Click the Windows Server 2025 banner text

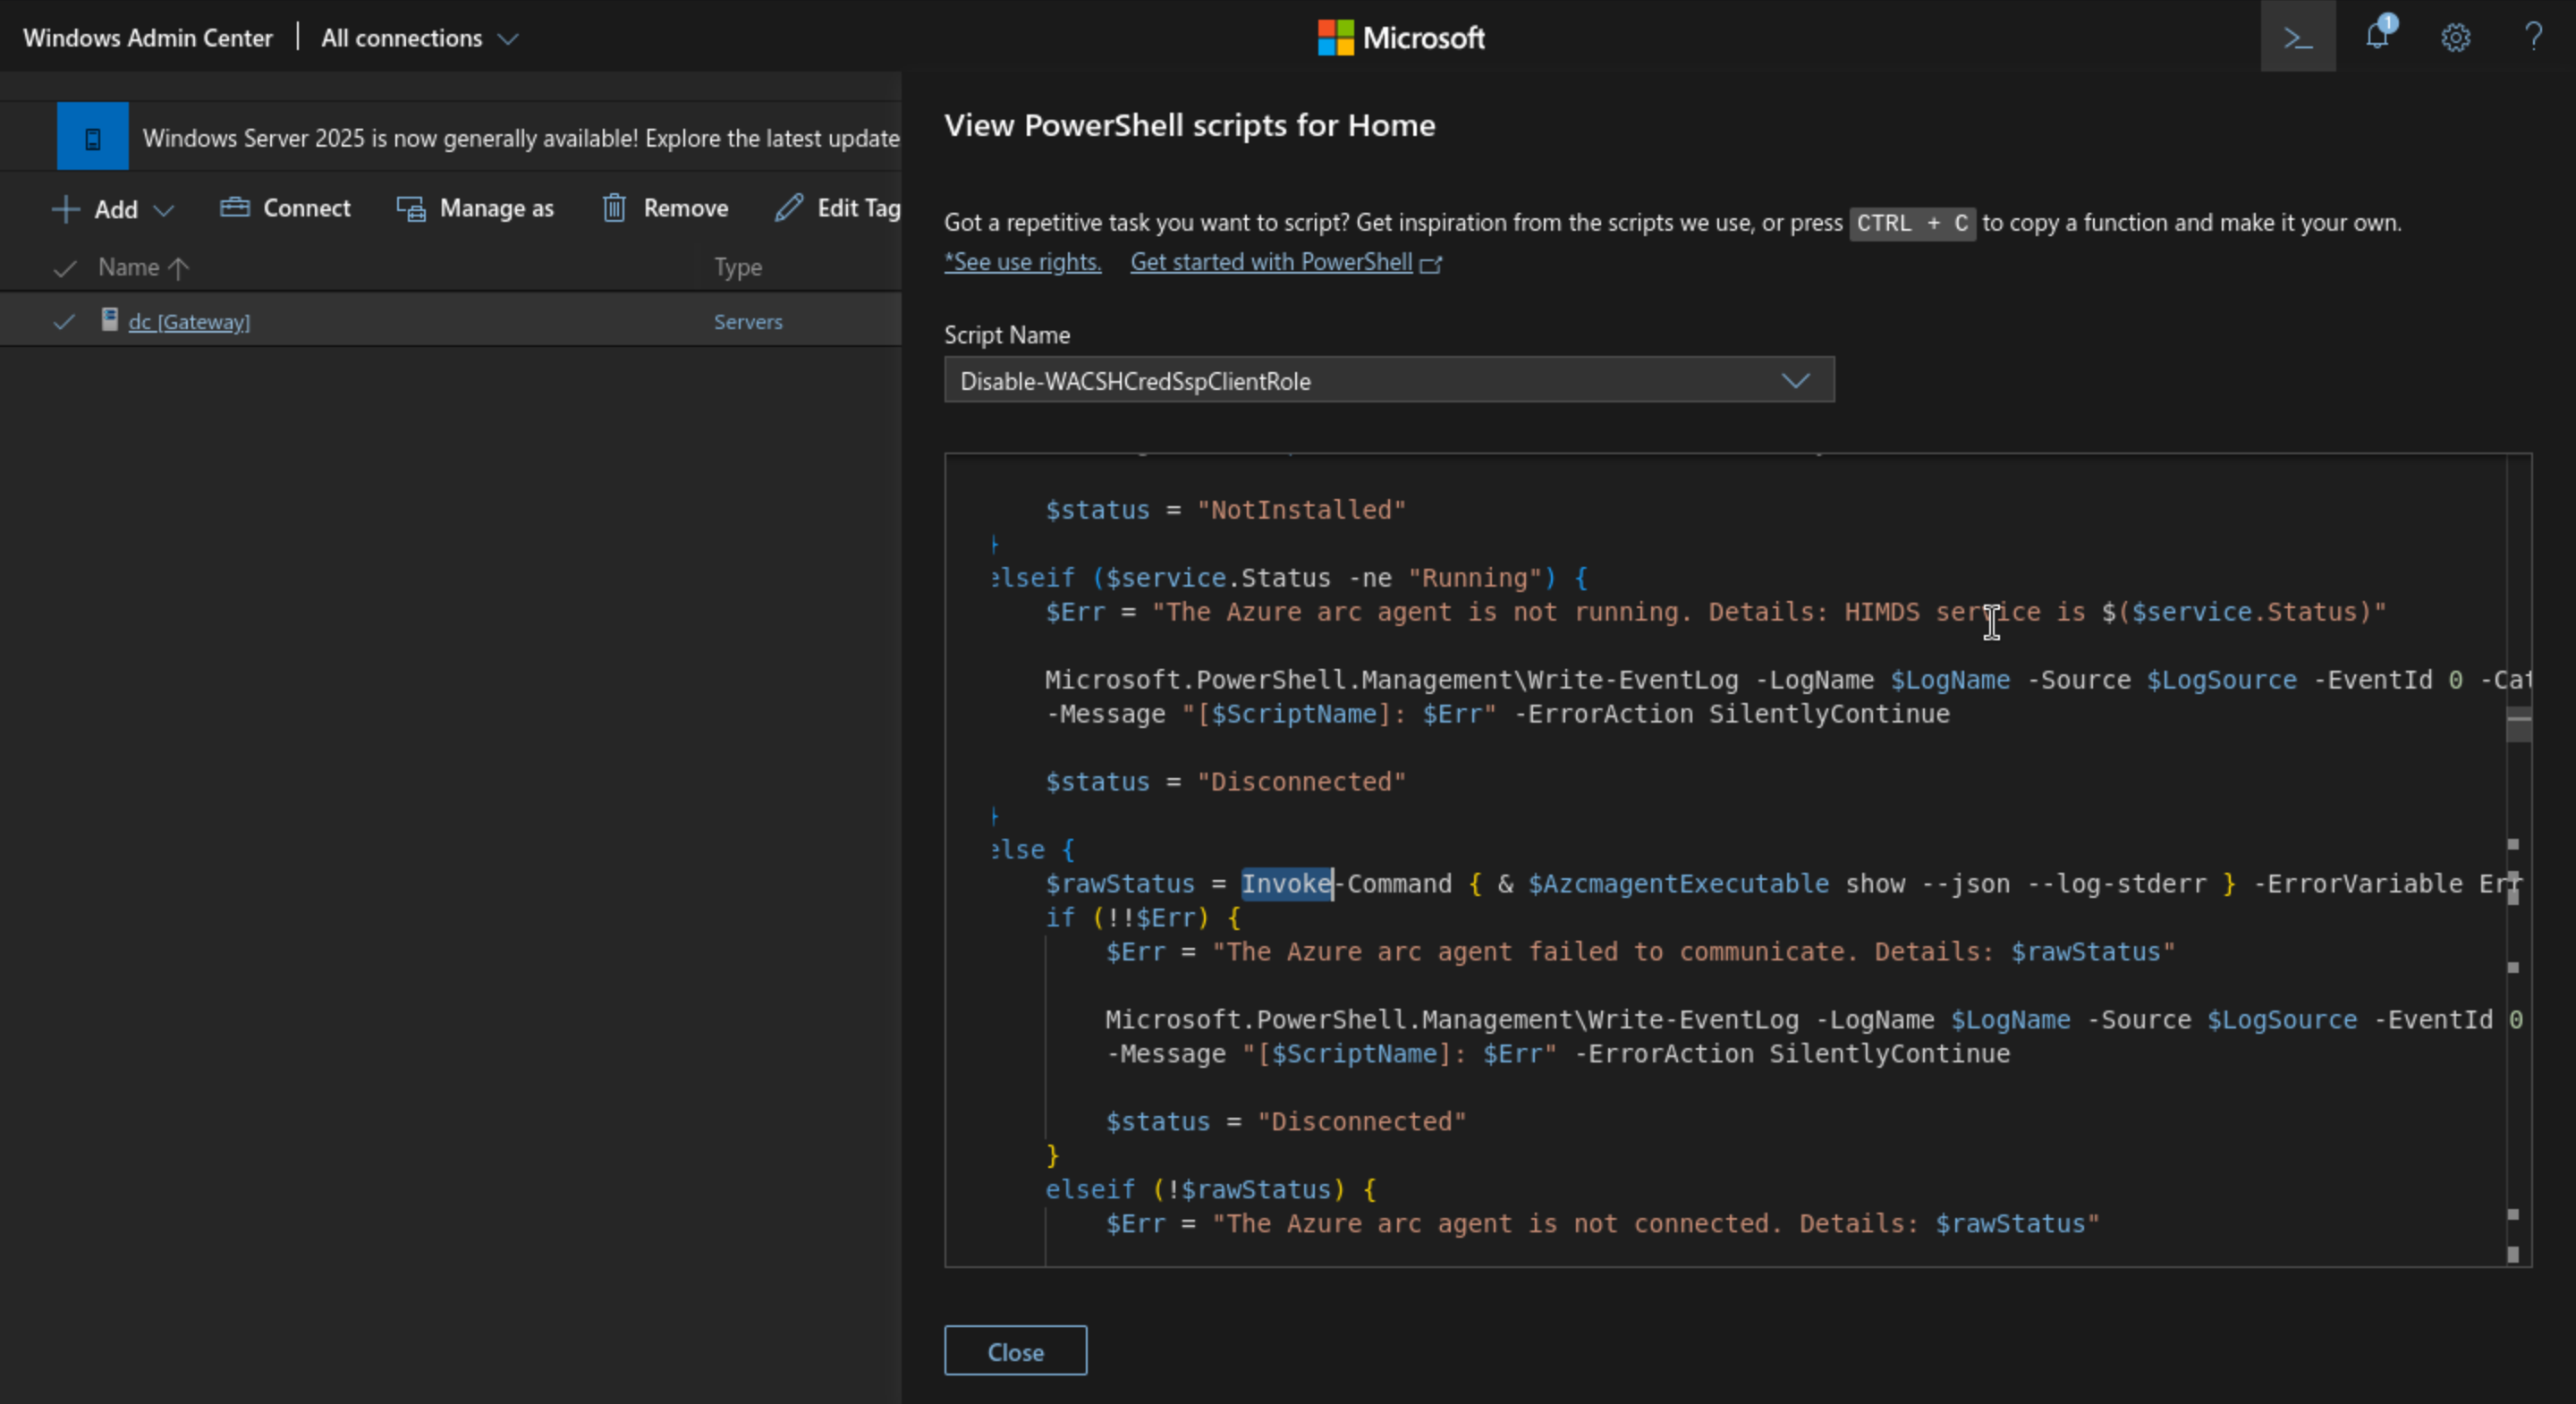520,138
